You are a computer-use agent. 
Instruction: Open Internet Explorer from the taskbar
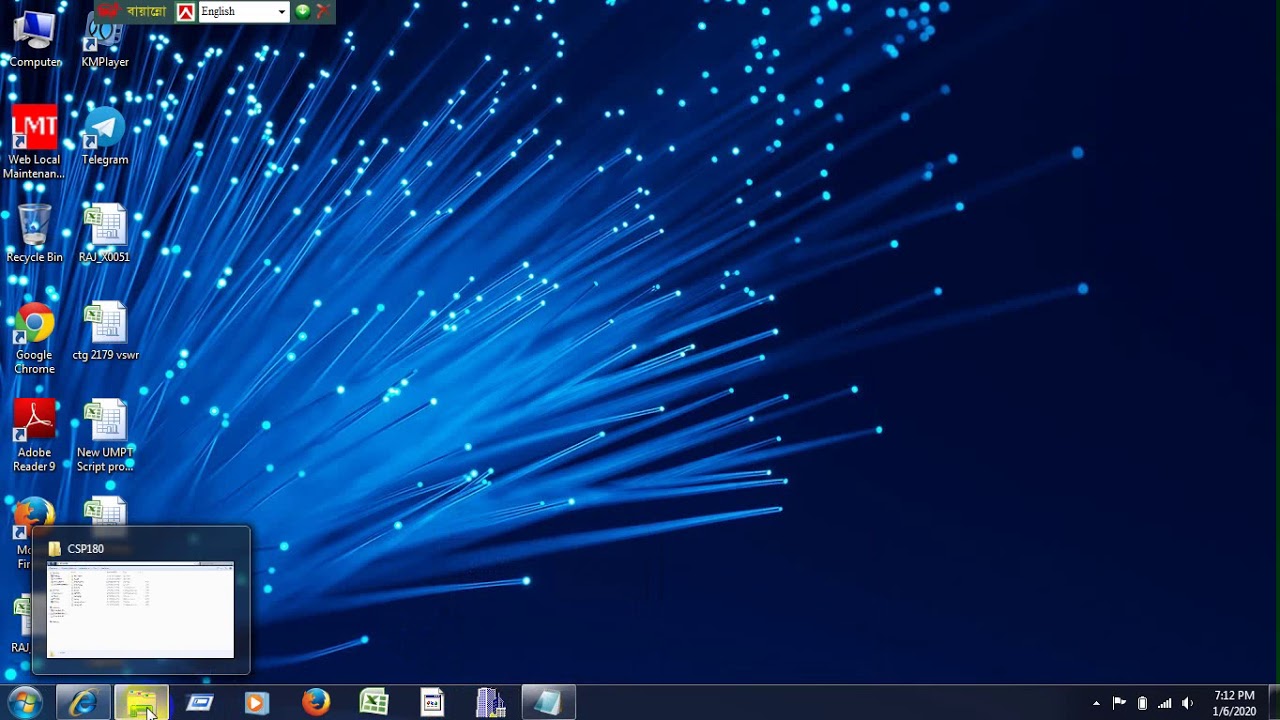(83, 702)
